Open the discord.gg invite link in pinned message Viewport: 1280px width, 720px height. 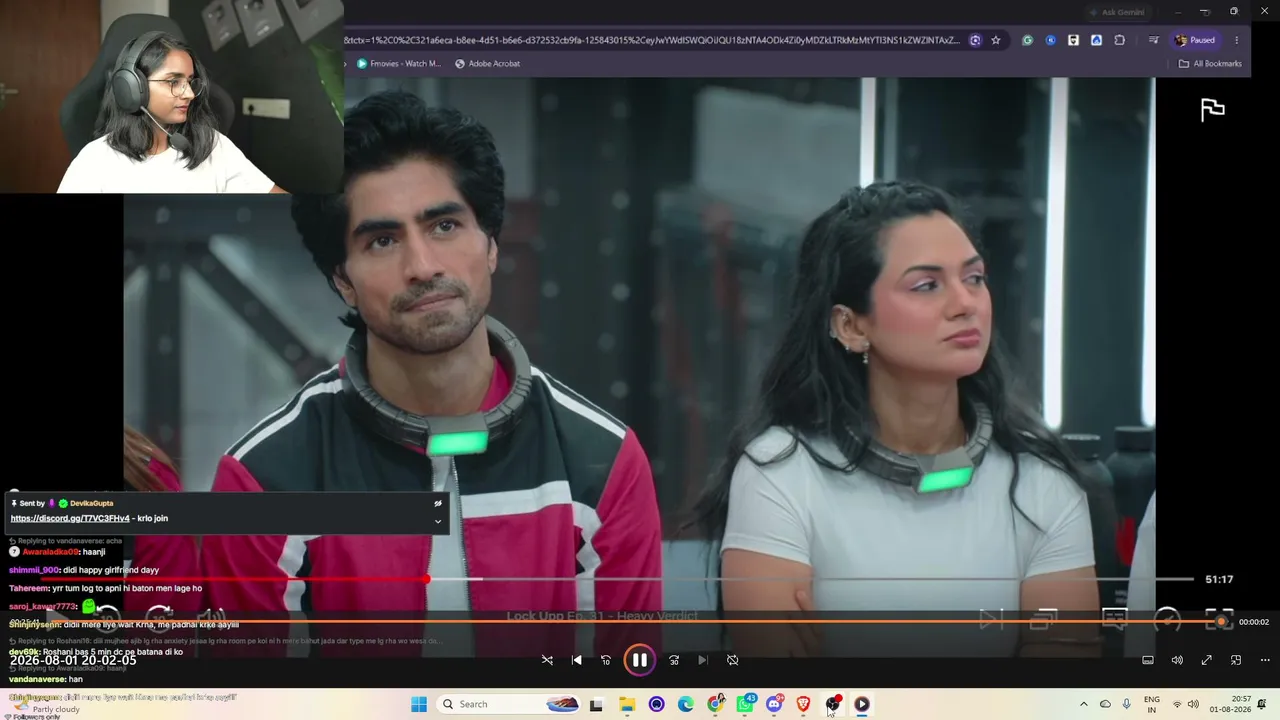coord(70,518)
